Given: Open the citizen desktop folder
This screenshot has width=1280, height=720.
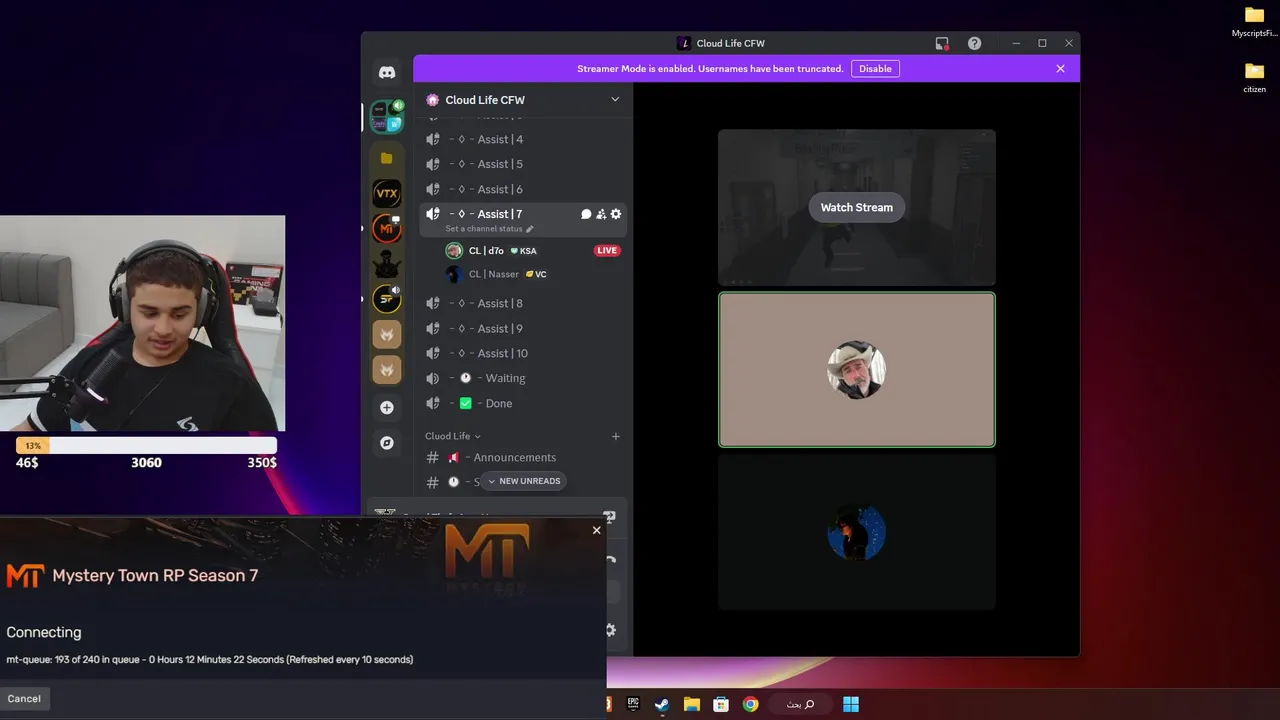Looking at the screenshot, I should [x=1254, y=77].
